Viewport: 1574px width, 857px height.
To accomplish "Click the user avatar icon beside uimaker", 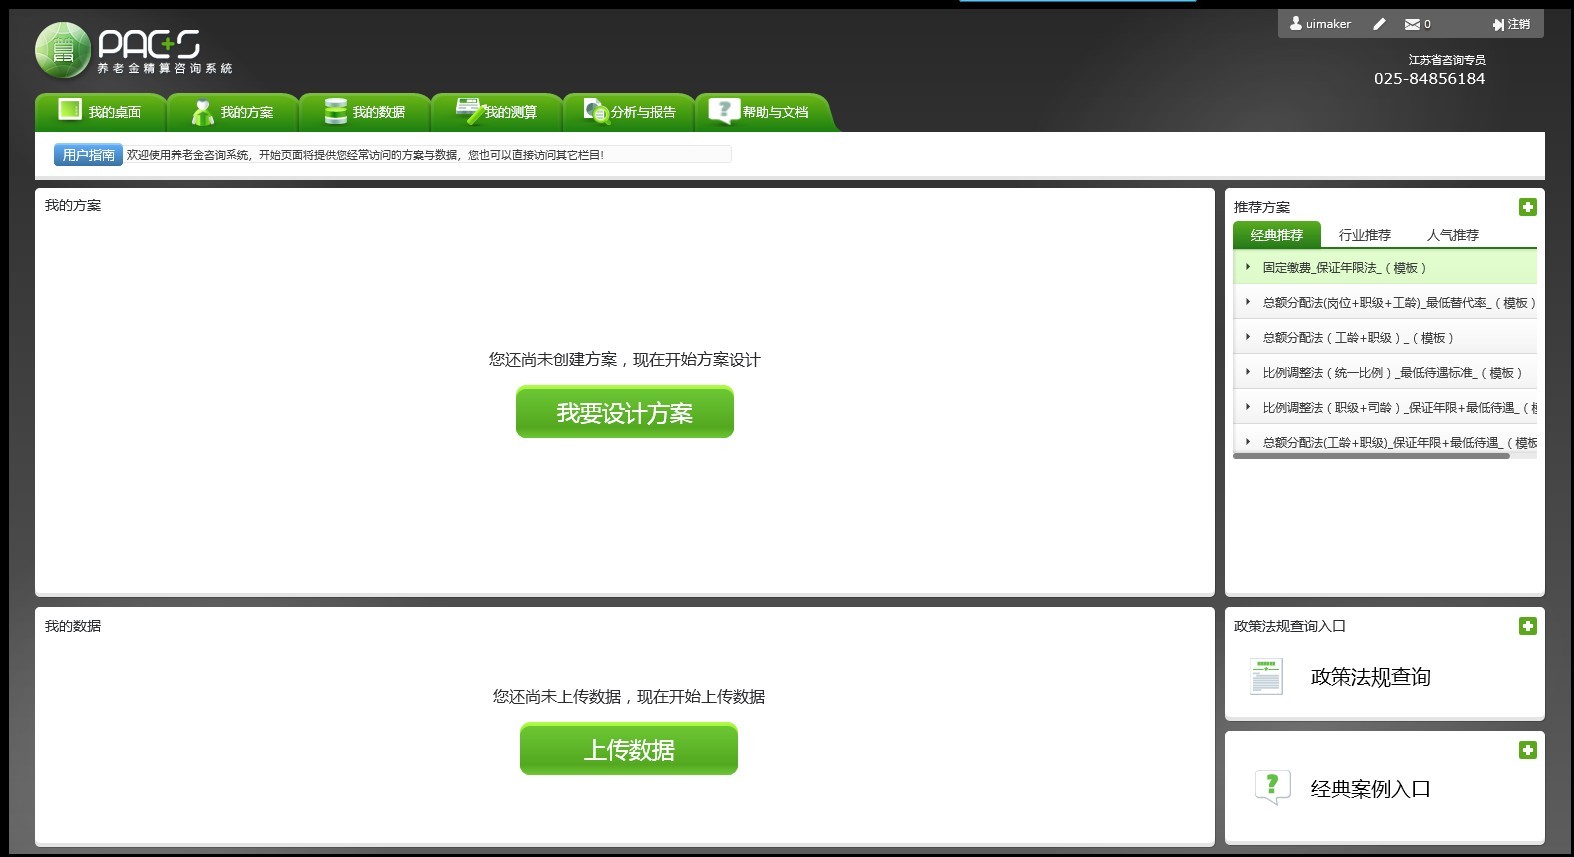I will [x=1296, y=23].
